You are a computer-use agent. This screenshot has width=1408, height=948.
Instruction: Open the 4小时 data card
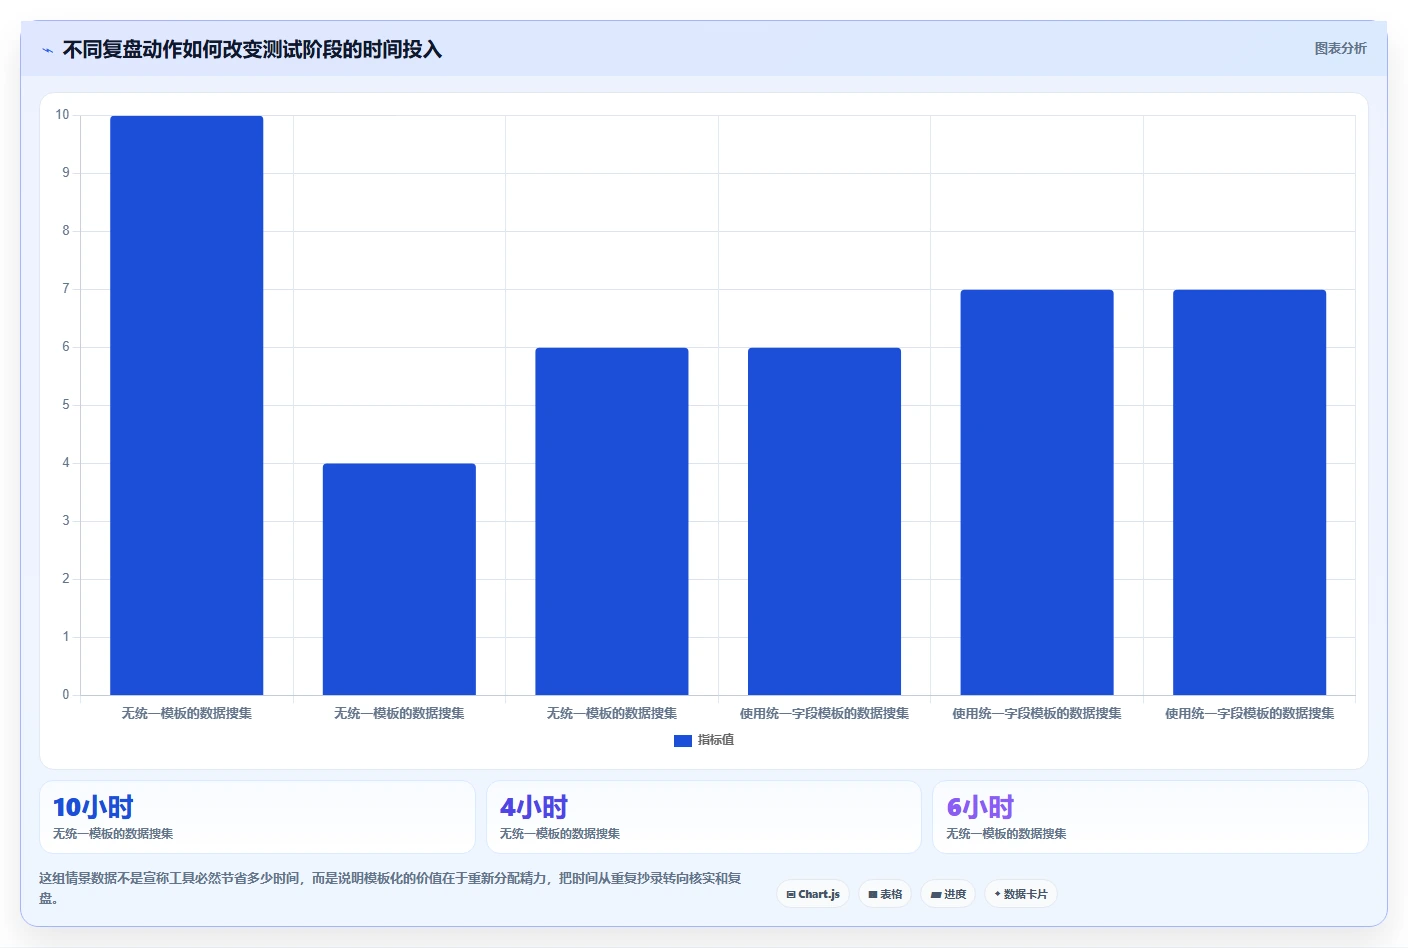(x=704, y=817)
